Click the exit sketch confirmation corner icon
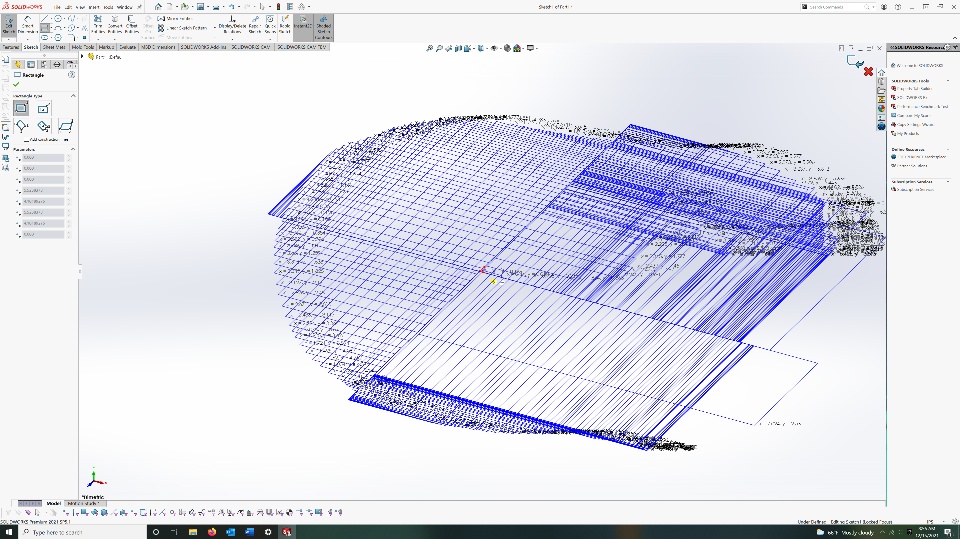The image size is (960, 539). pos(855,62)
